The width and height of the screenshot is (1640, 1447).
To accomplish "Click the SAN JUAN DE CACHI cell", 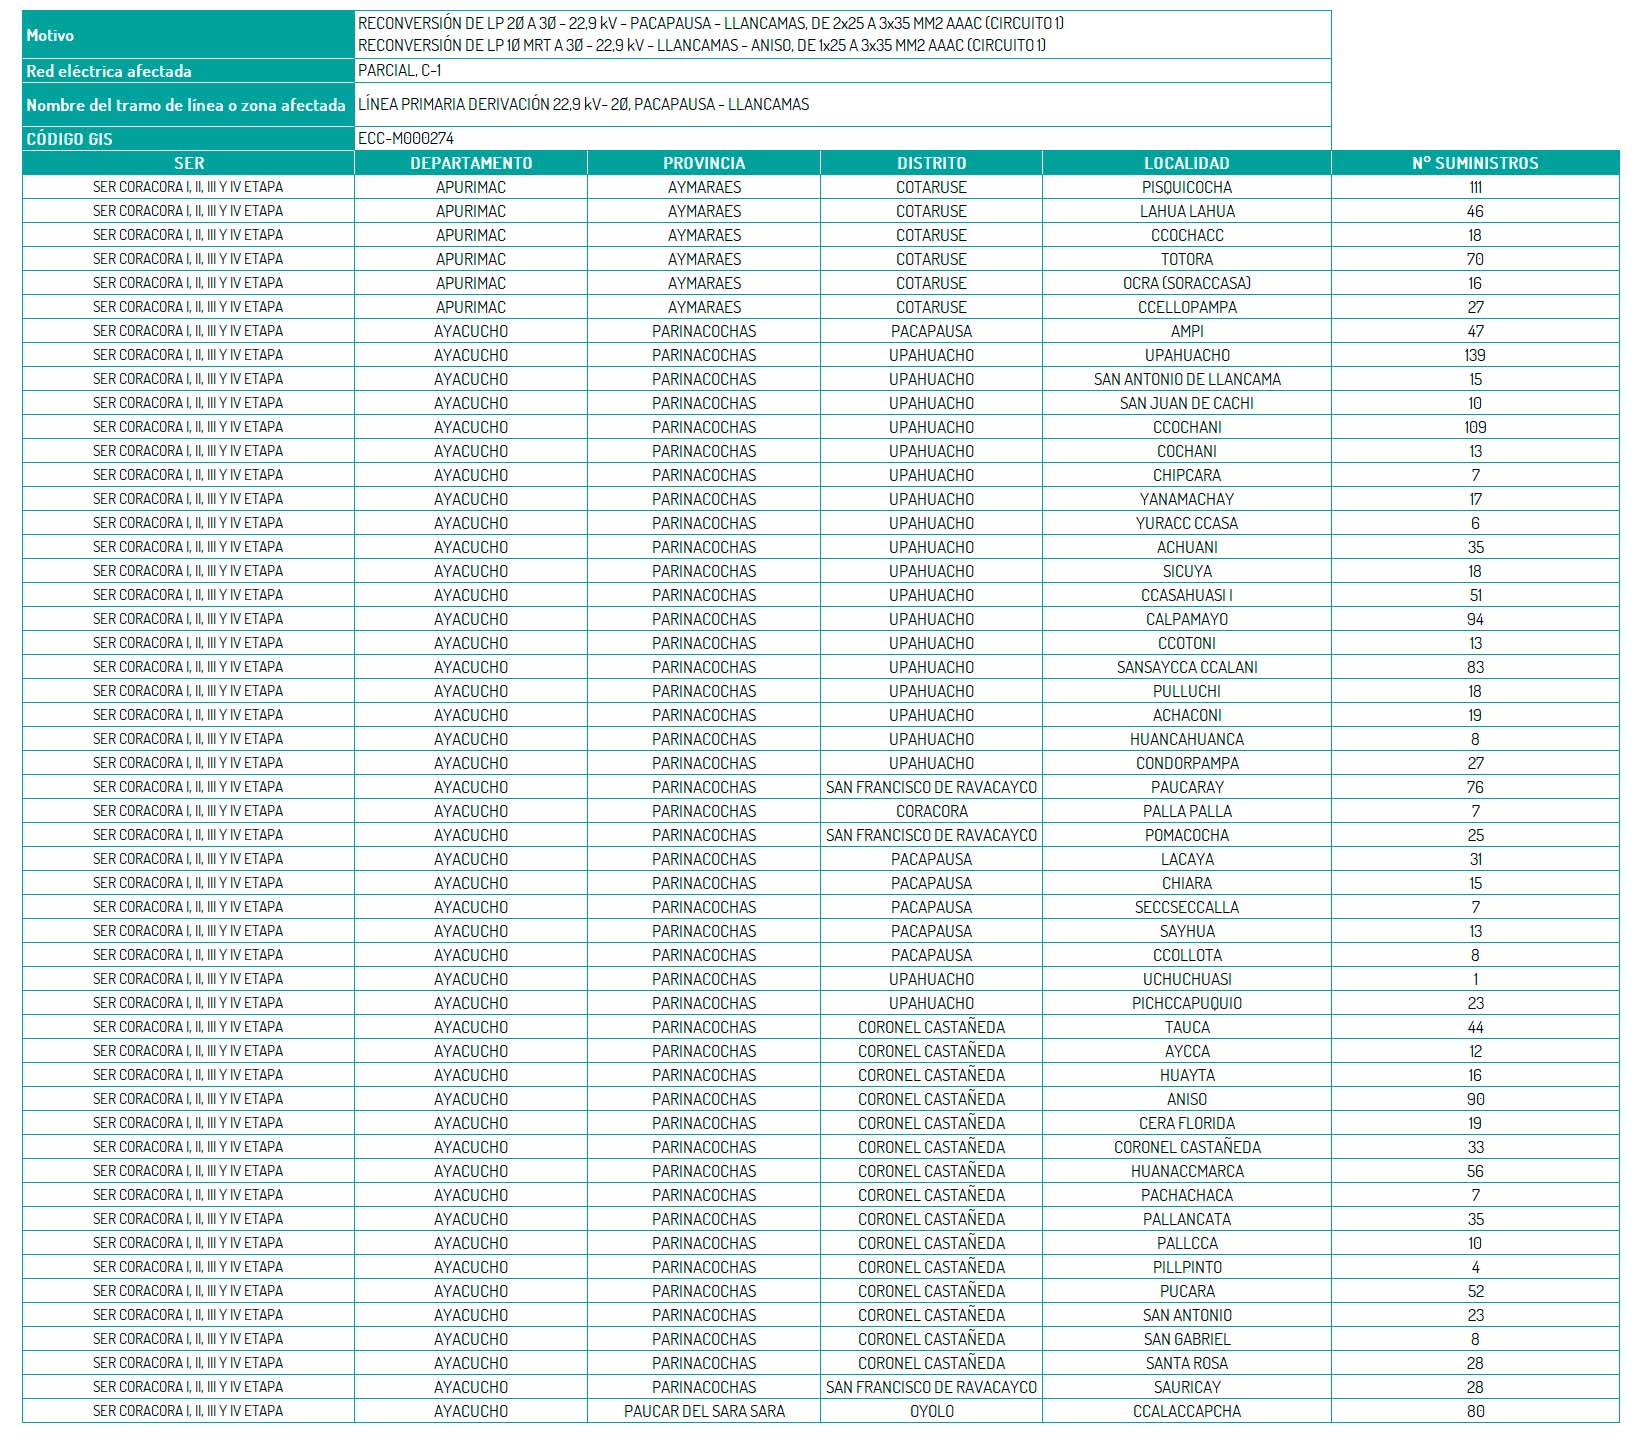I will coord(1187,403).
